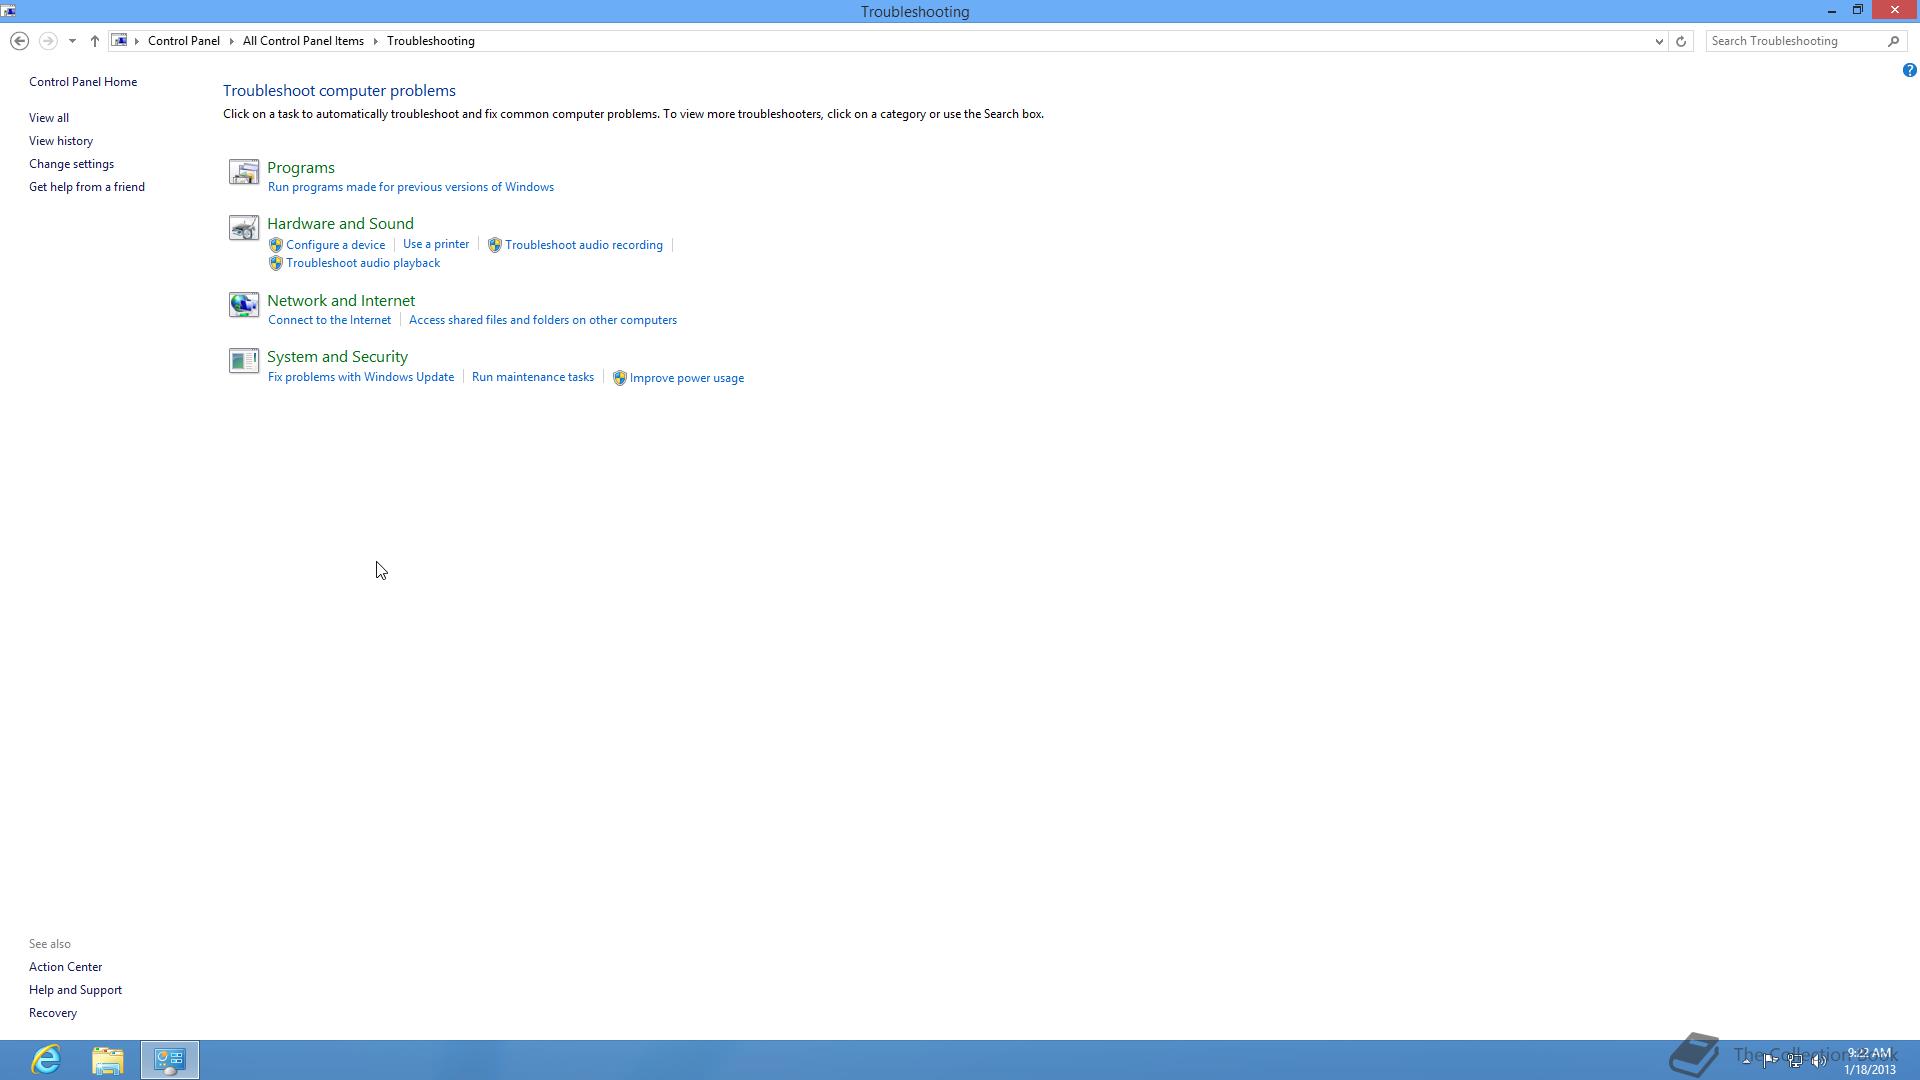Open Control Panel Home
This screenshot has width=1920, height=1080.
pos(83,82)
